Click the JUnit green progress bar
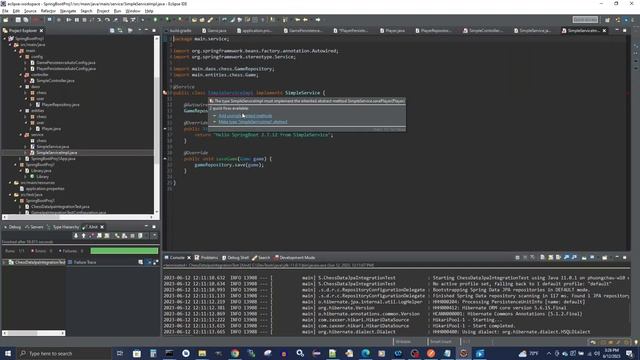The width and height of the screenshot is (640, 360). pyautogui.click(x=124, y=251)
